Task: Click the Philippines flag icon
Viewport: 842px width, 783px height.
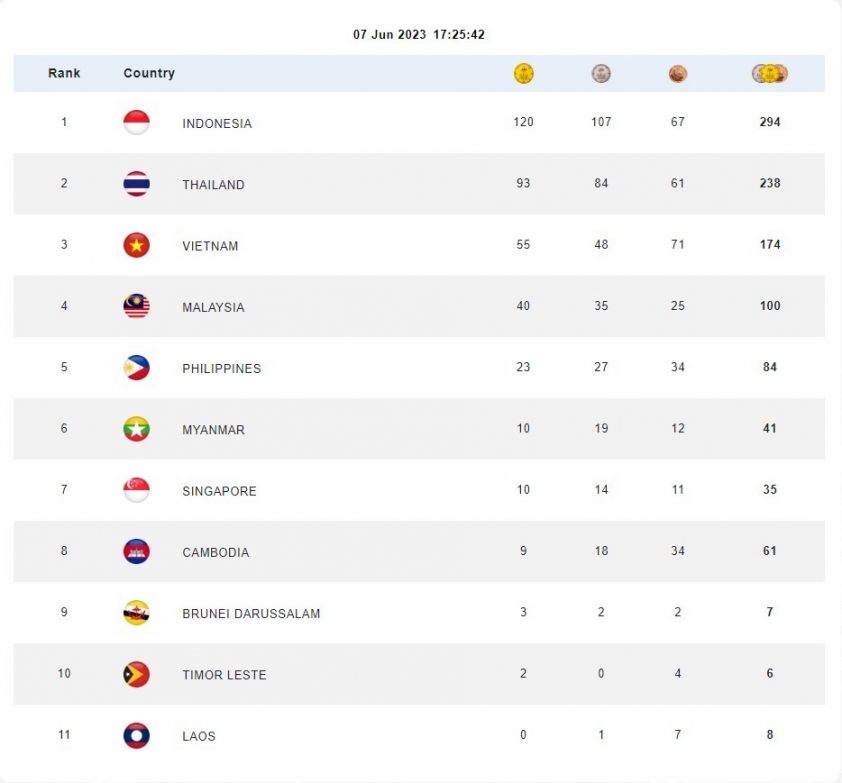Action: [x=136, y=367]
